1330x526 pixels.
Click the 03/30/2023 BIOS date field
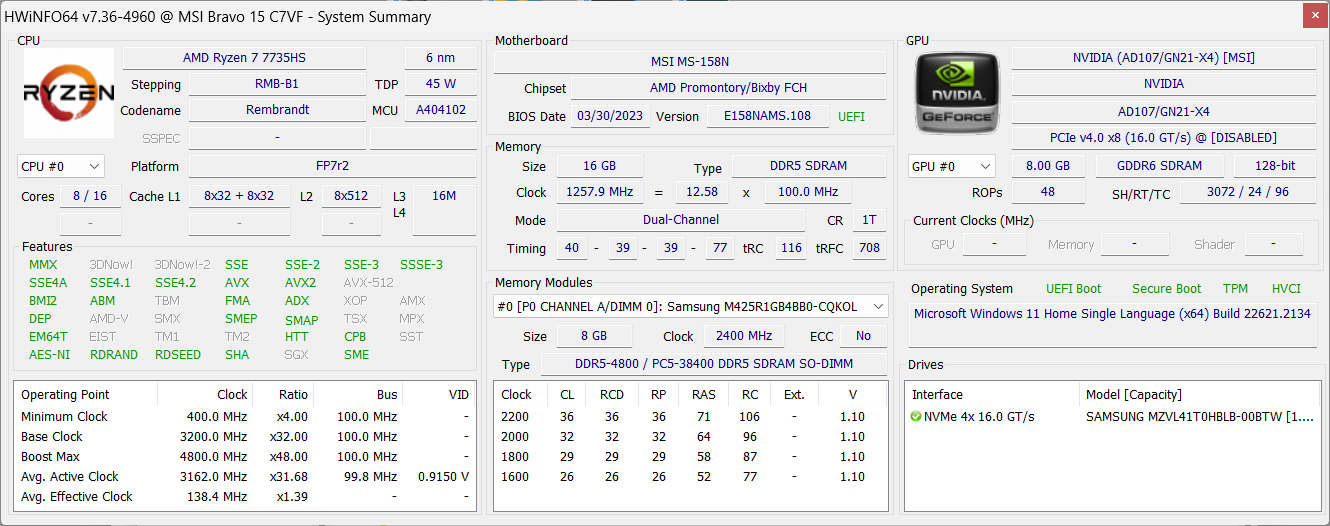(x=610, y=116)
